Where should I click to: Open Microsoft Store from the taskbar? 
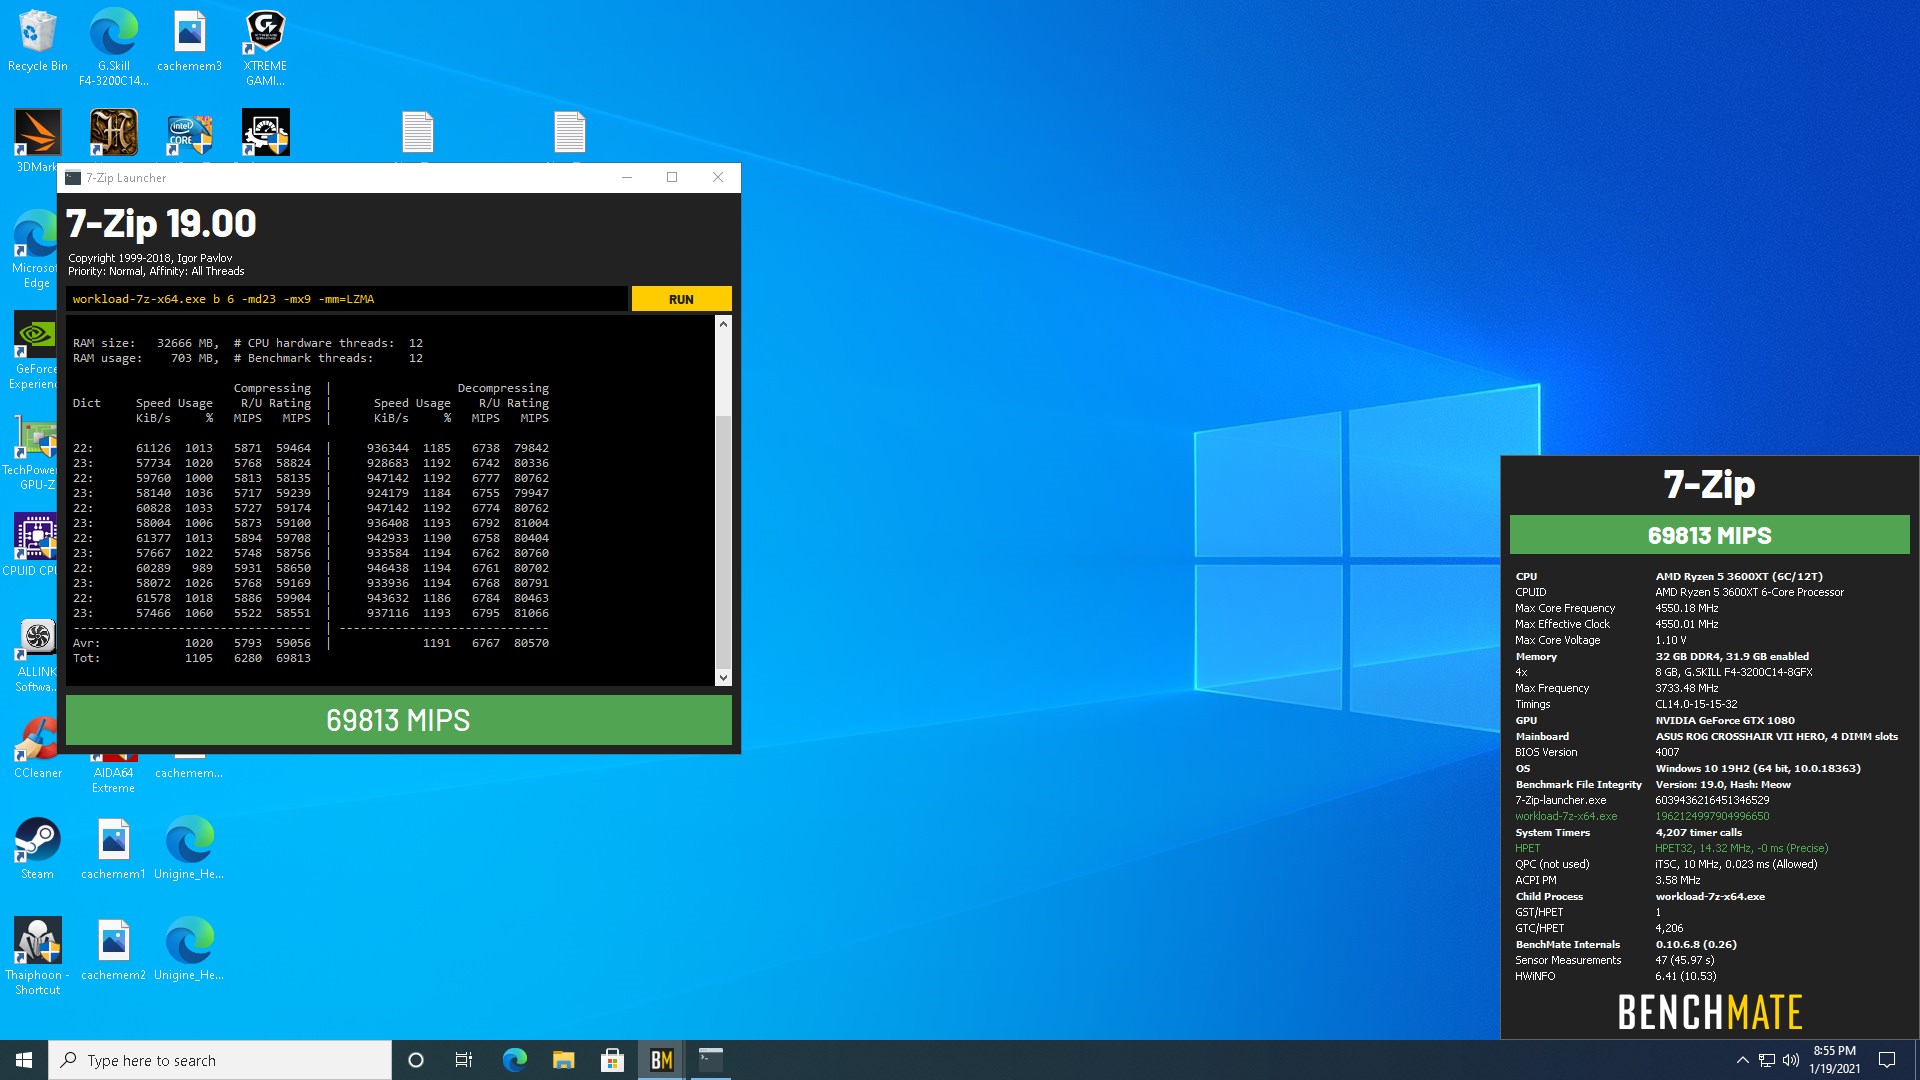tap(612, 1060)
